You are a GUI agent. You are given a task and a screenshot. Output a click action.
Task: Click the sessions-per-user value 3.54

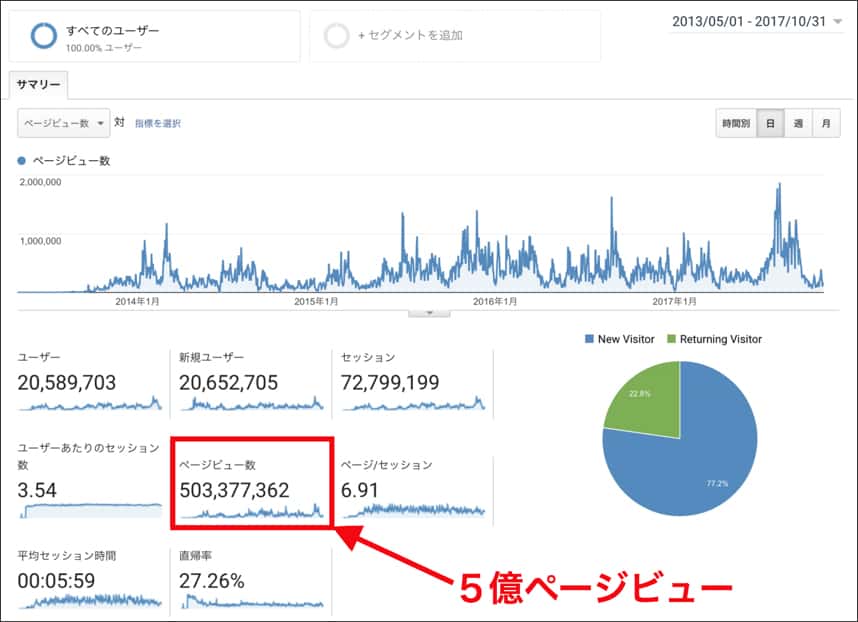37,490
